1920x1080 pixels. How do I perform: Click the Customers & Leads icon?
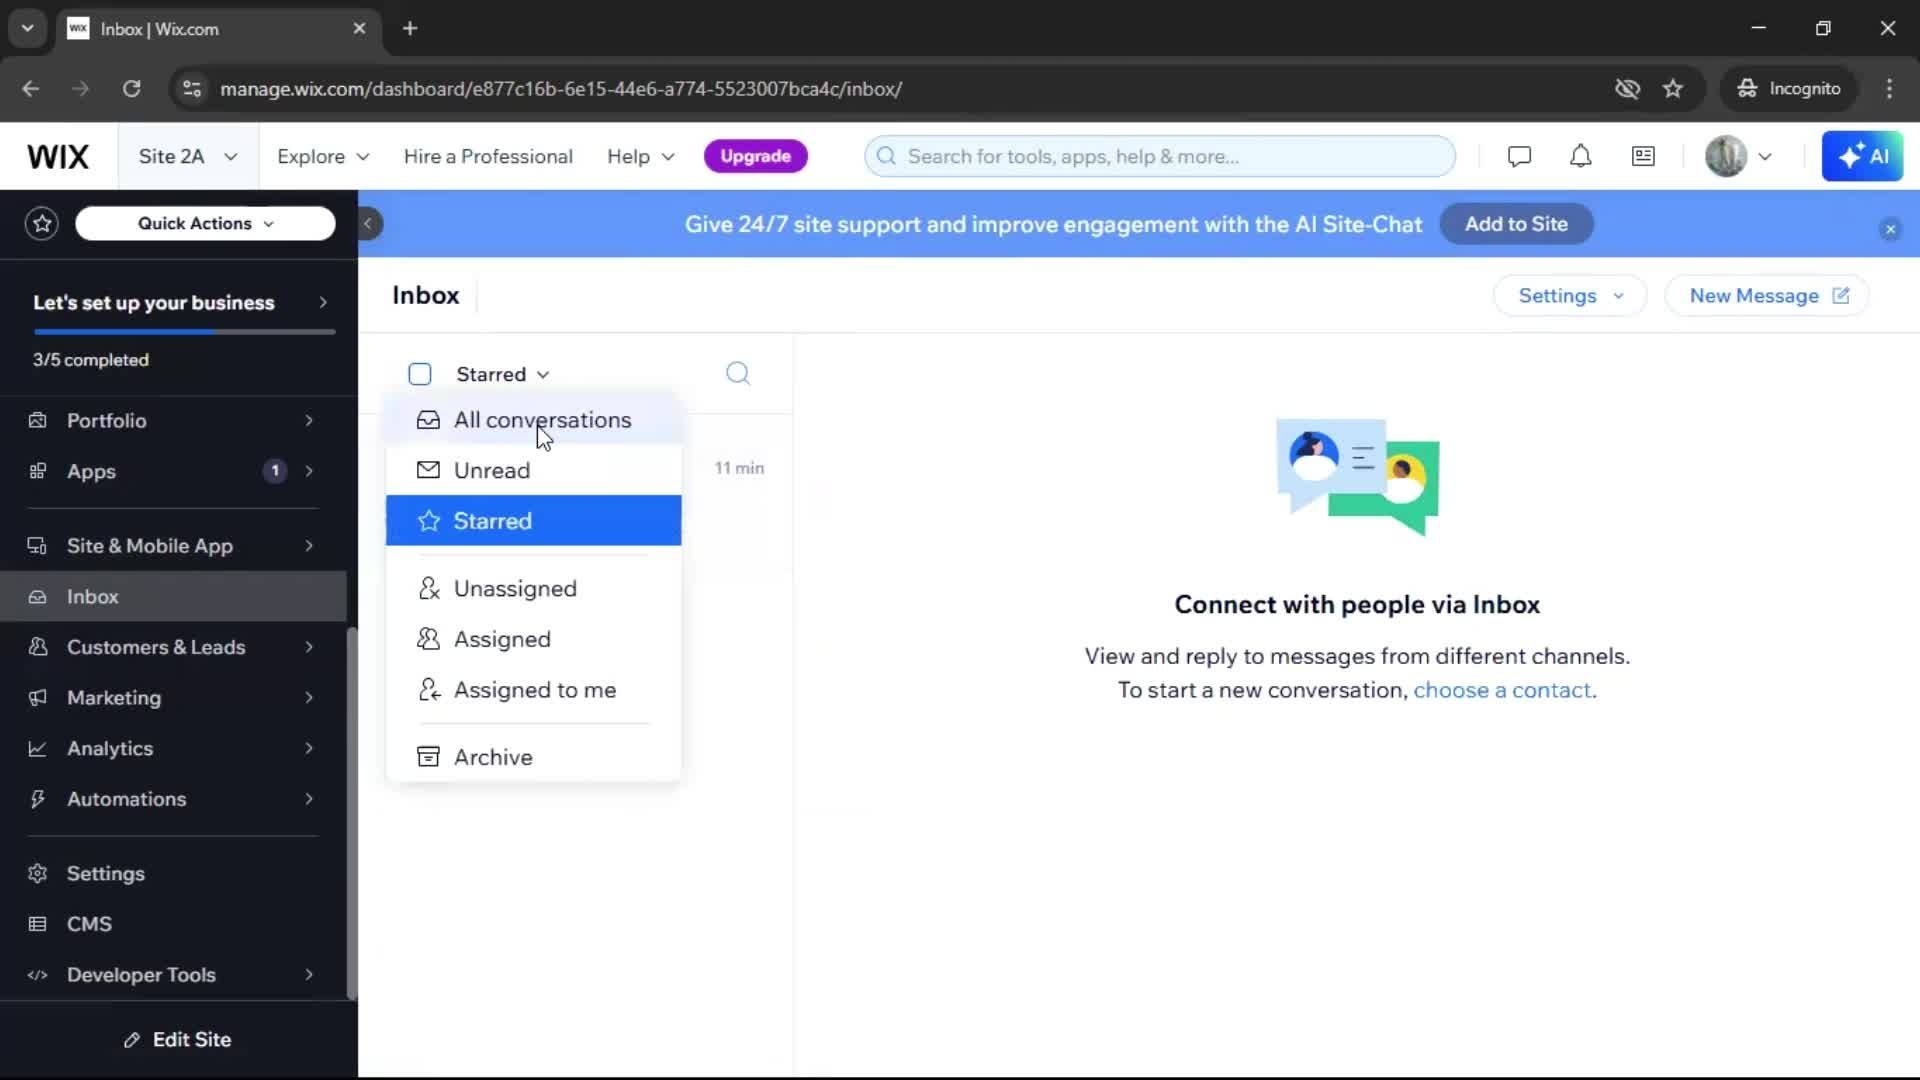pos(38,647)
